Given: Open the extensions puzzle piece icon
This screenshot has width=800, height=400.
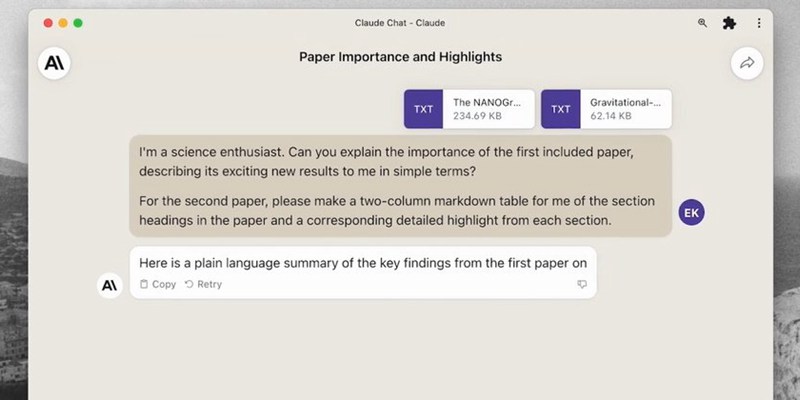Looking at the screenshot, I should click(x=730, y=23).
